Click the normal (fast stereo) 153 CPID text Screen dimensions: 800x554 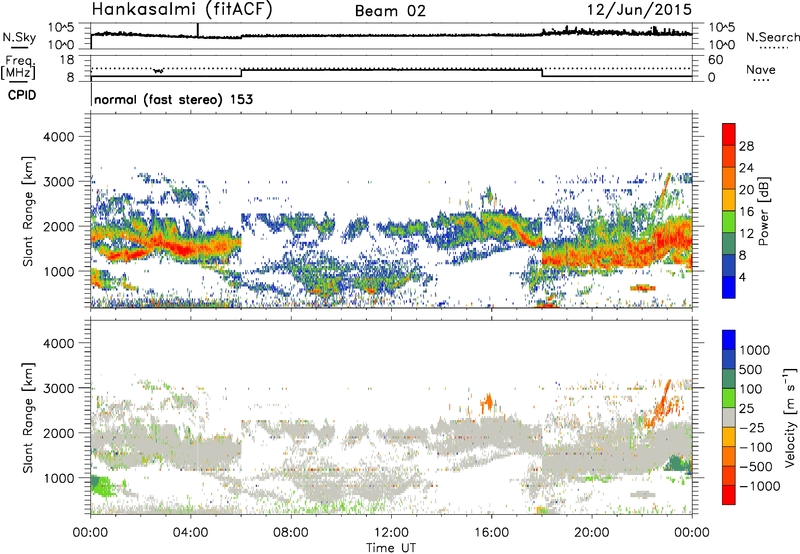point(173,99)
